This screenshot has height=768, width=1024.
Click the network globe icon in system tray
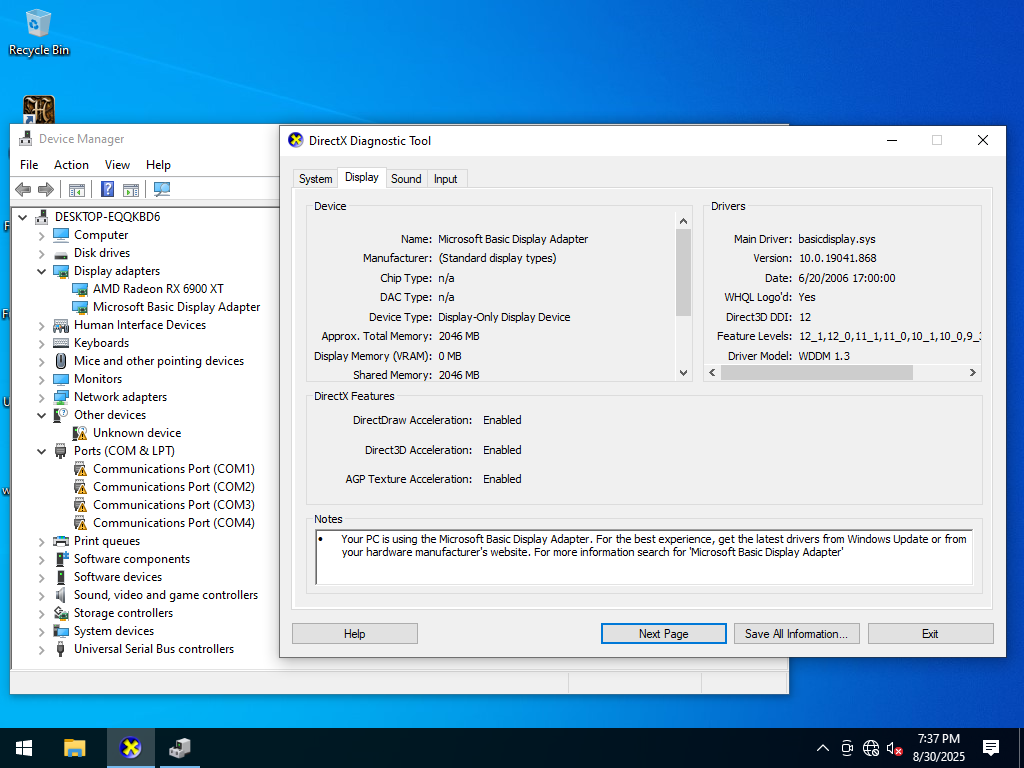coord(871,748)
